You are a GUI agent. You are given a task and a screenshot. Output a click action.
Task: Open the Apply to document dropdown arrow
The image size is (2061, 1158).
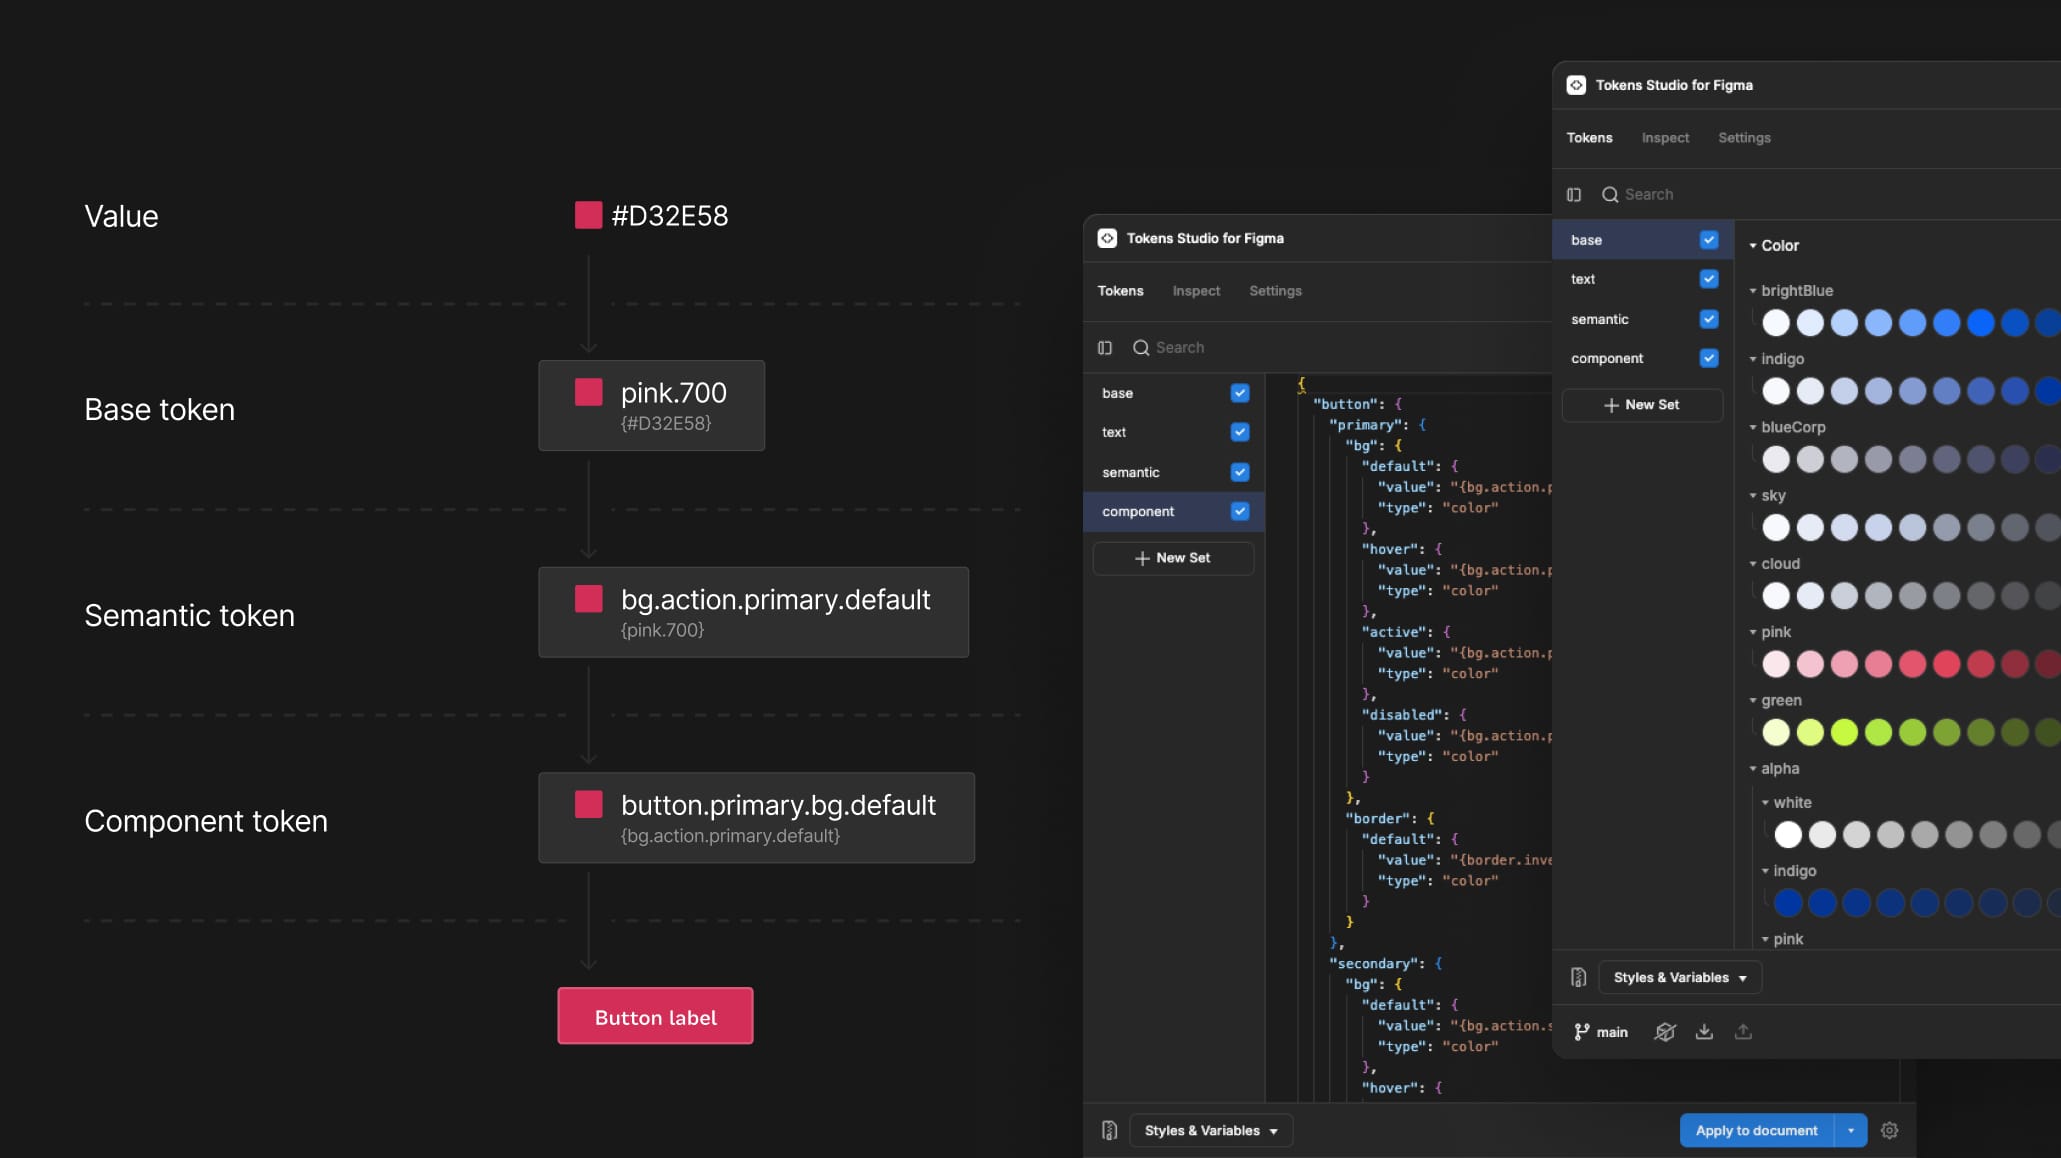1851,1130
